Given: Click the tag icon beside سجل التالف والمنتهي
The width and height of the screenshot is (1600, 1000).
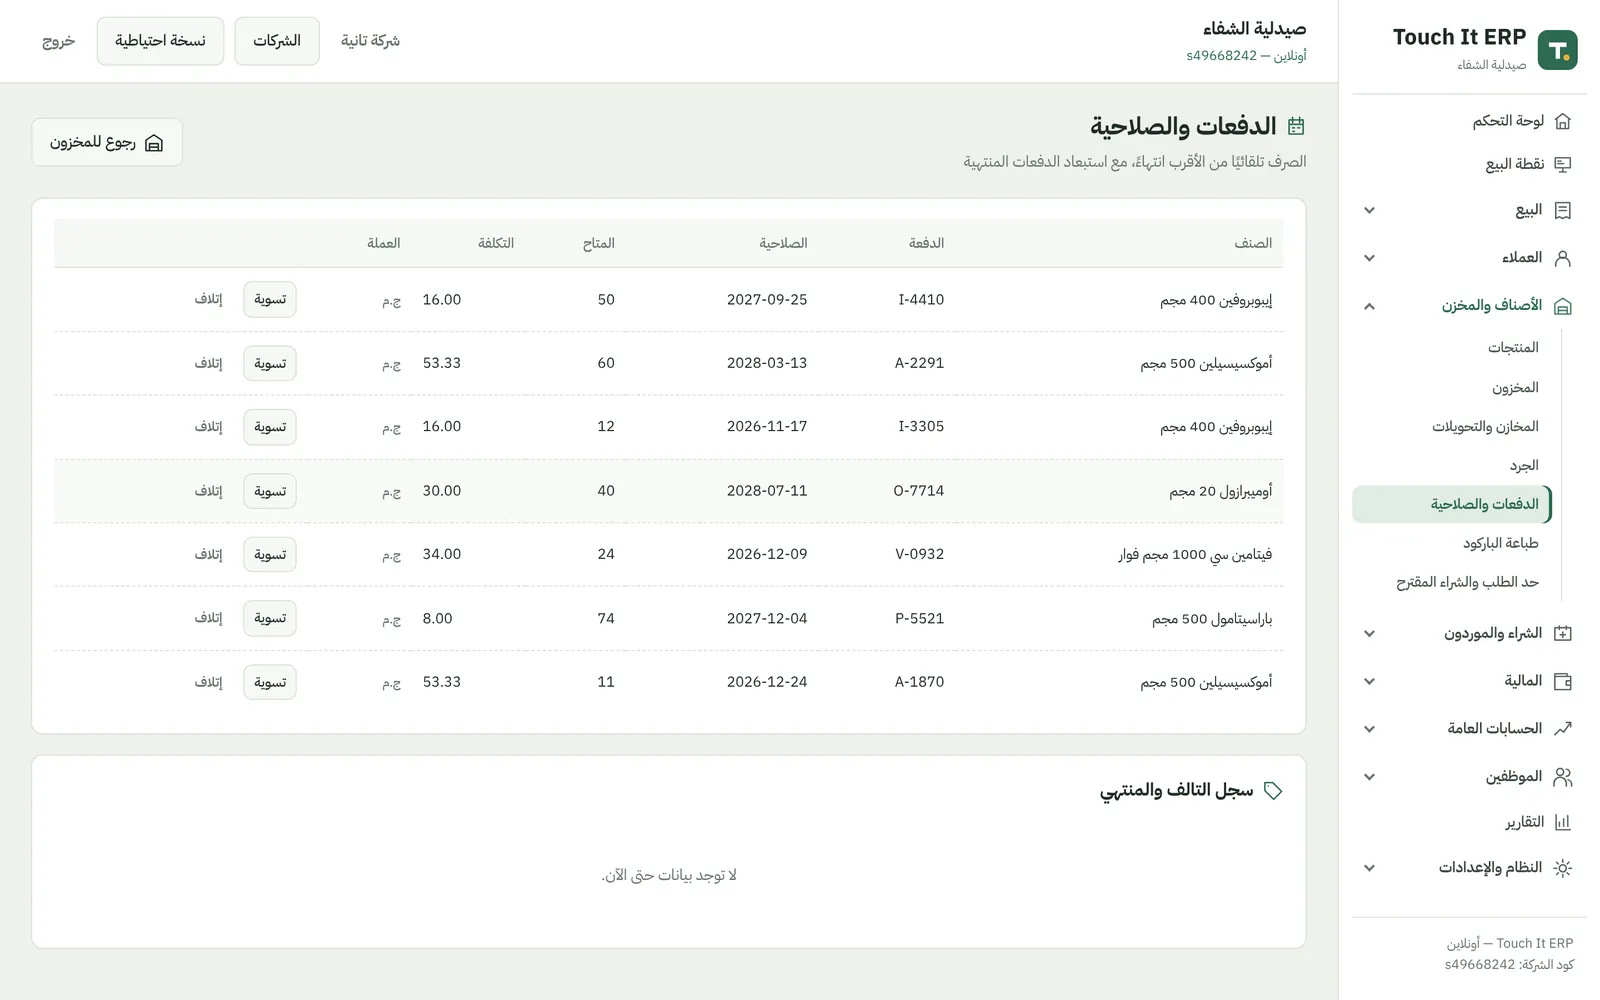Looking at the screenshot, I should coord(1273,791).
